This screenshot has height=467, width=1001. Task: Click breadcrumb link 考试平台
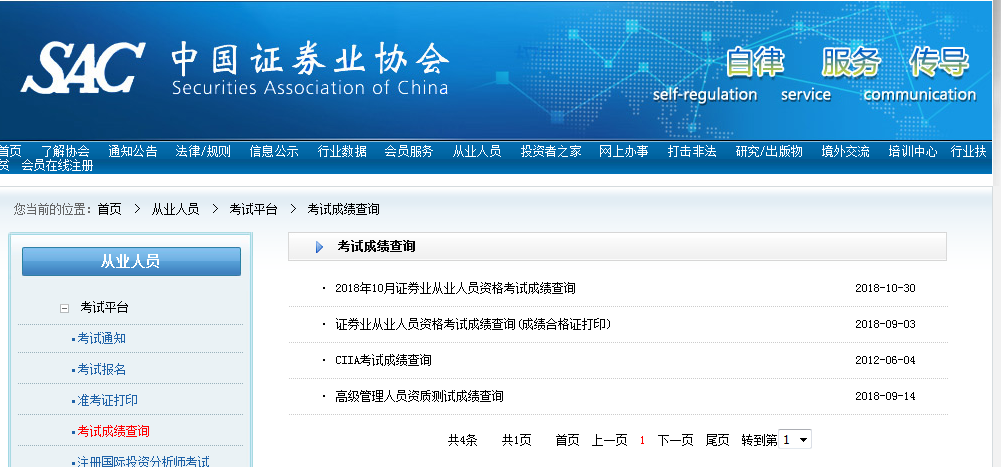click(x=253, y=209)
